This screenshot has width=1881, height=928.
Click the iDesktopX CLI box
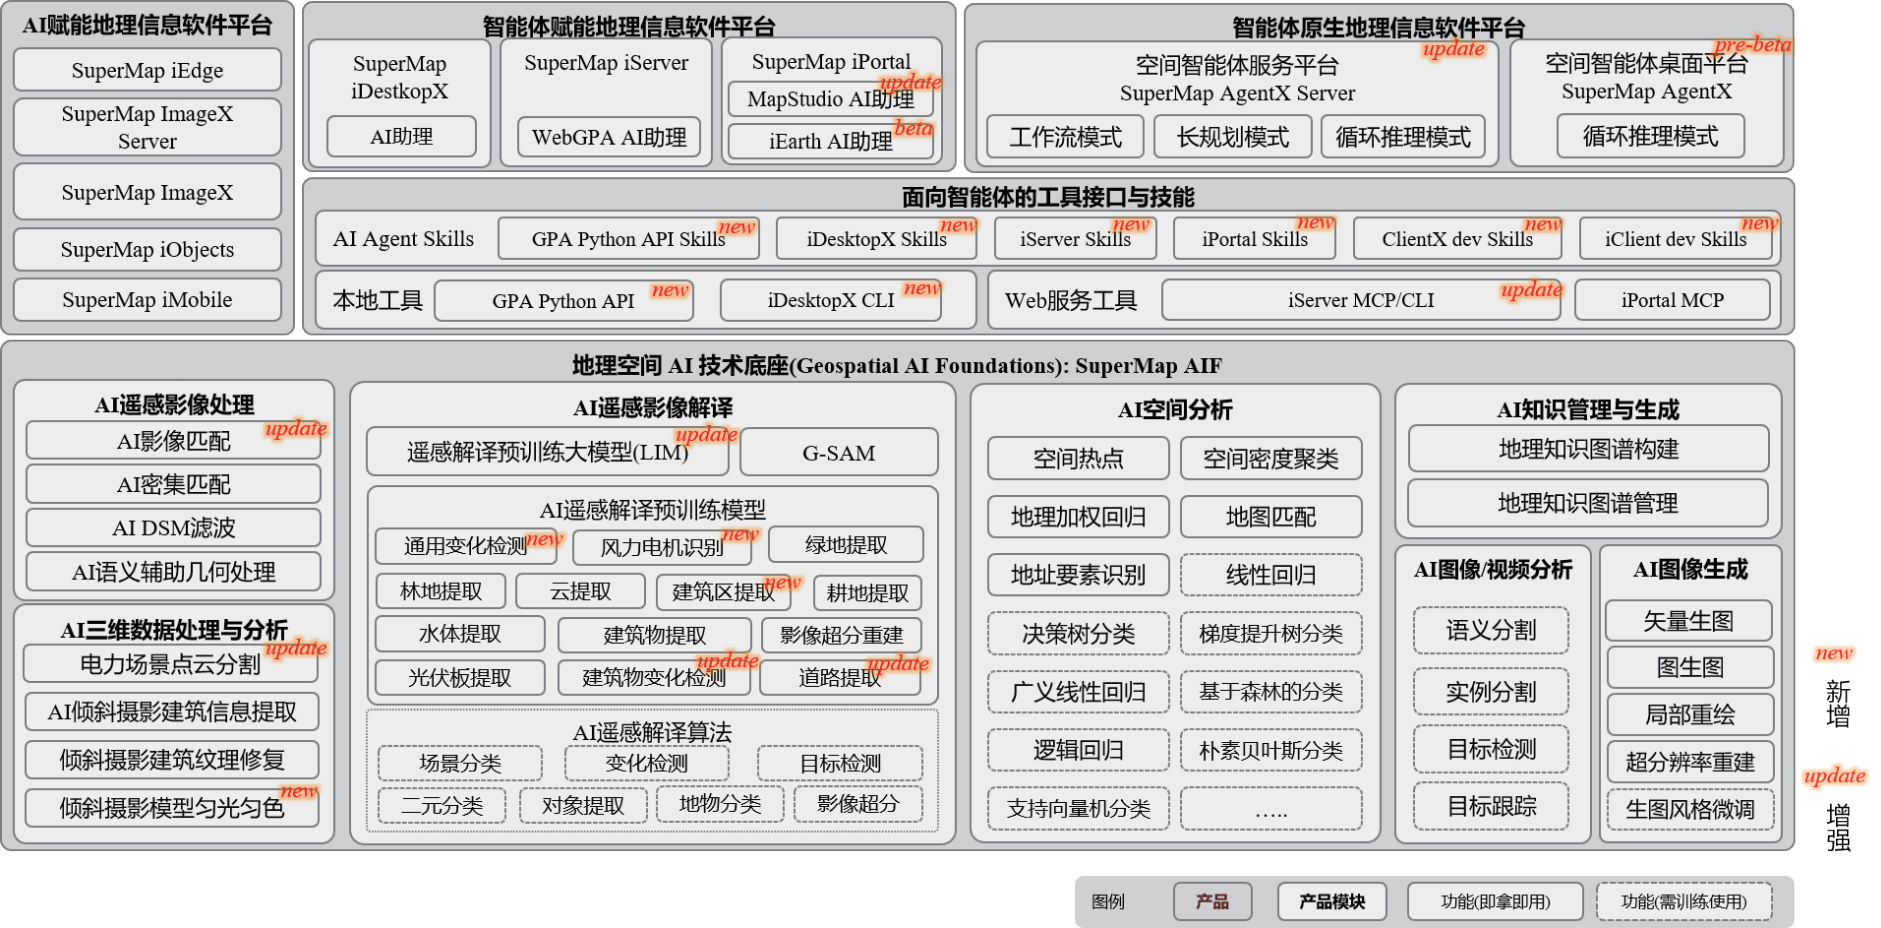831,301
